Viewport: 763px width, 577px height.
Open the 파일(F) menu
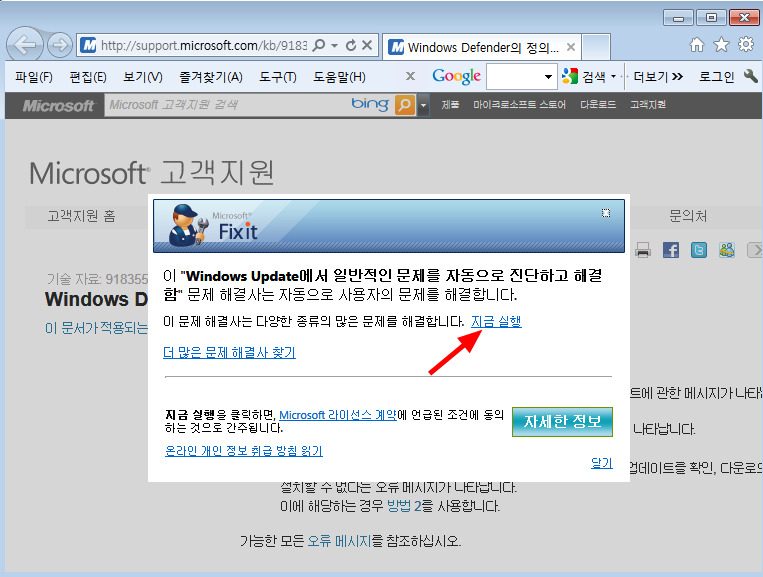[x=34, y=77]
